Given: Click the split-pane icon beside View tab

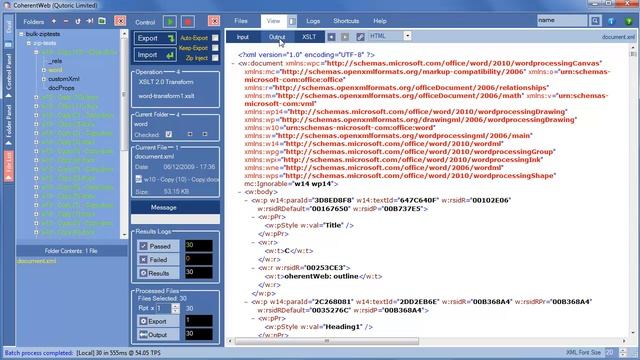Looking at the screenshot, I should tap(292, 21).
